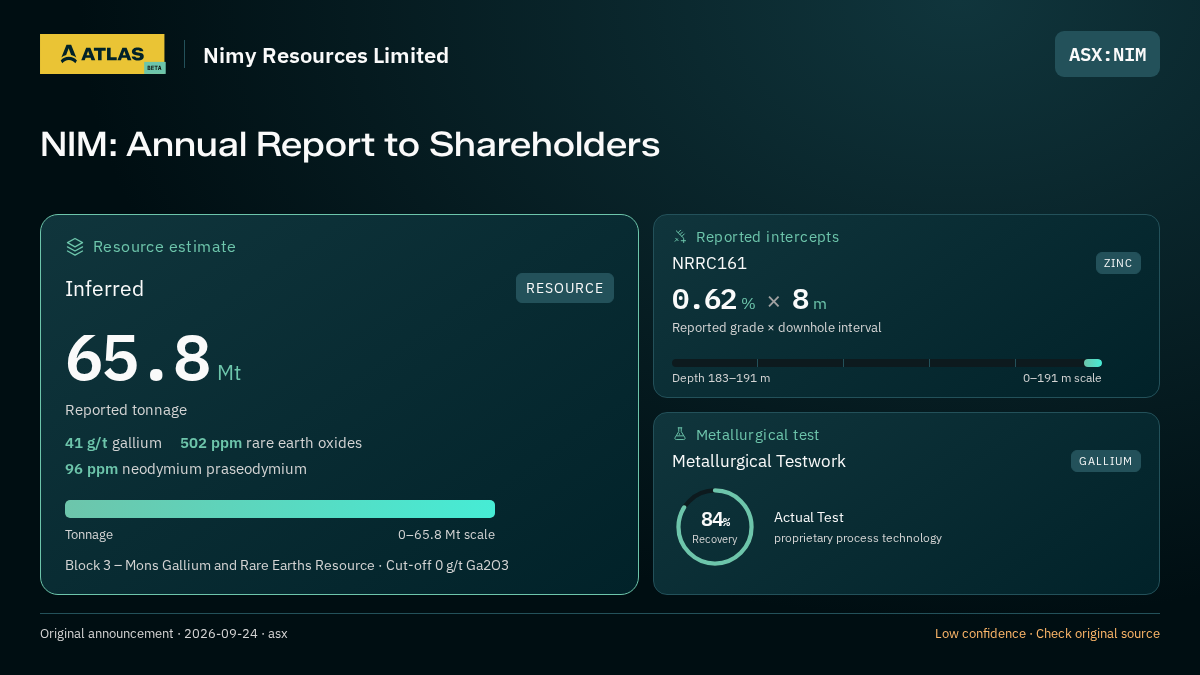The width and height of the screenshot is (1200, 675).
Task: Click the tonnage scale progress bar
Action: coord(280,509)
